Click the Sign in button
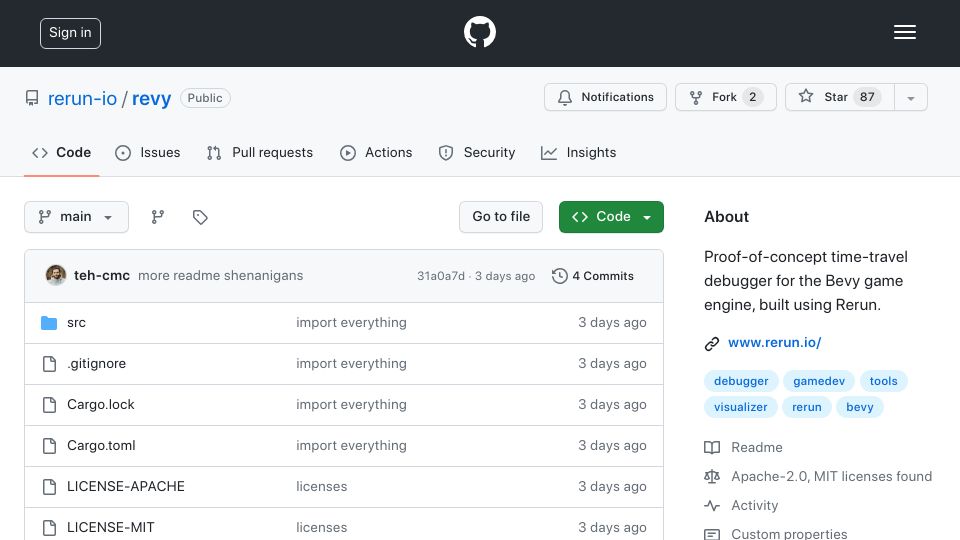Screen dimensions: 960x540 (70, 33)
